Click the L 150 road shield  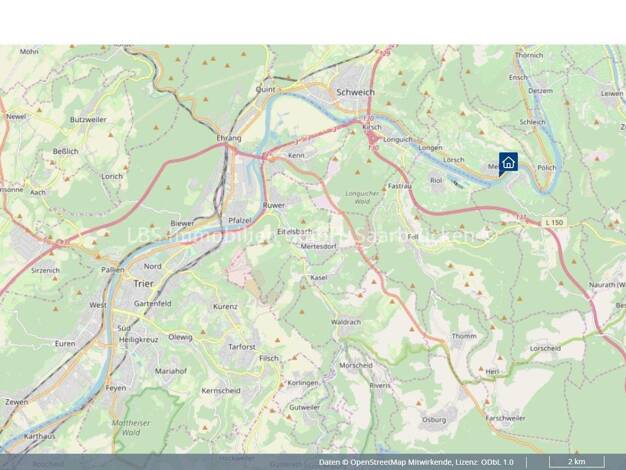click(554, 222)
